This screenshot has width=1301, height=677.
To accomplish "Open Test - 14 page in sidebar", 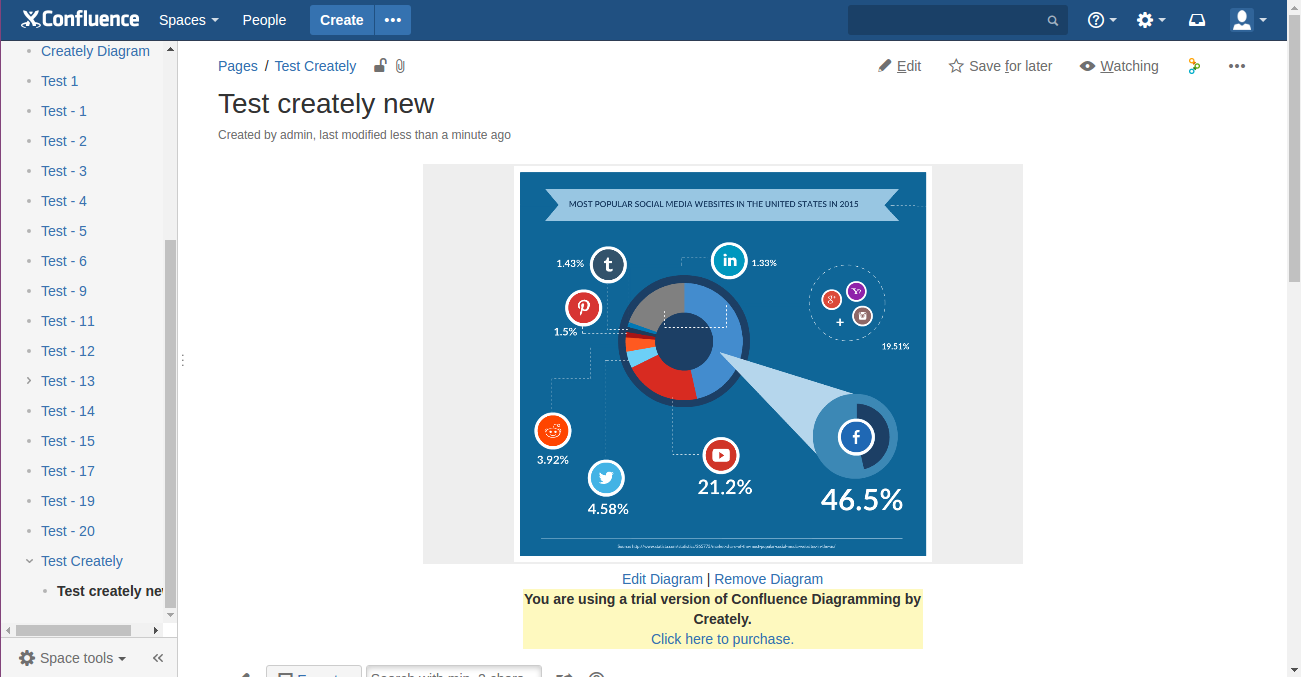I will (x=68, y=411).
